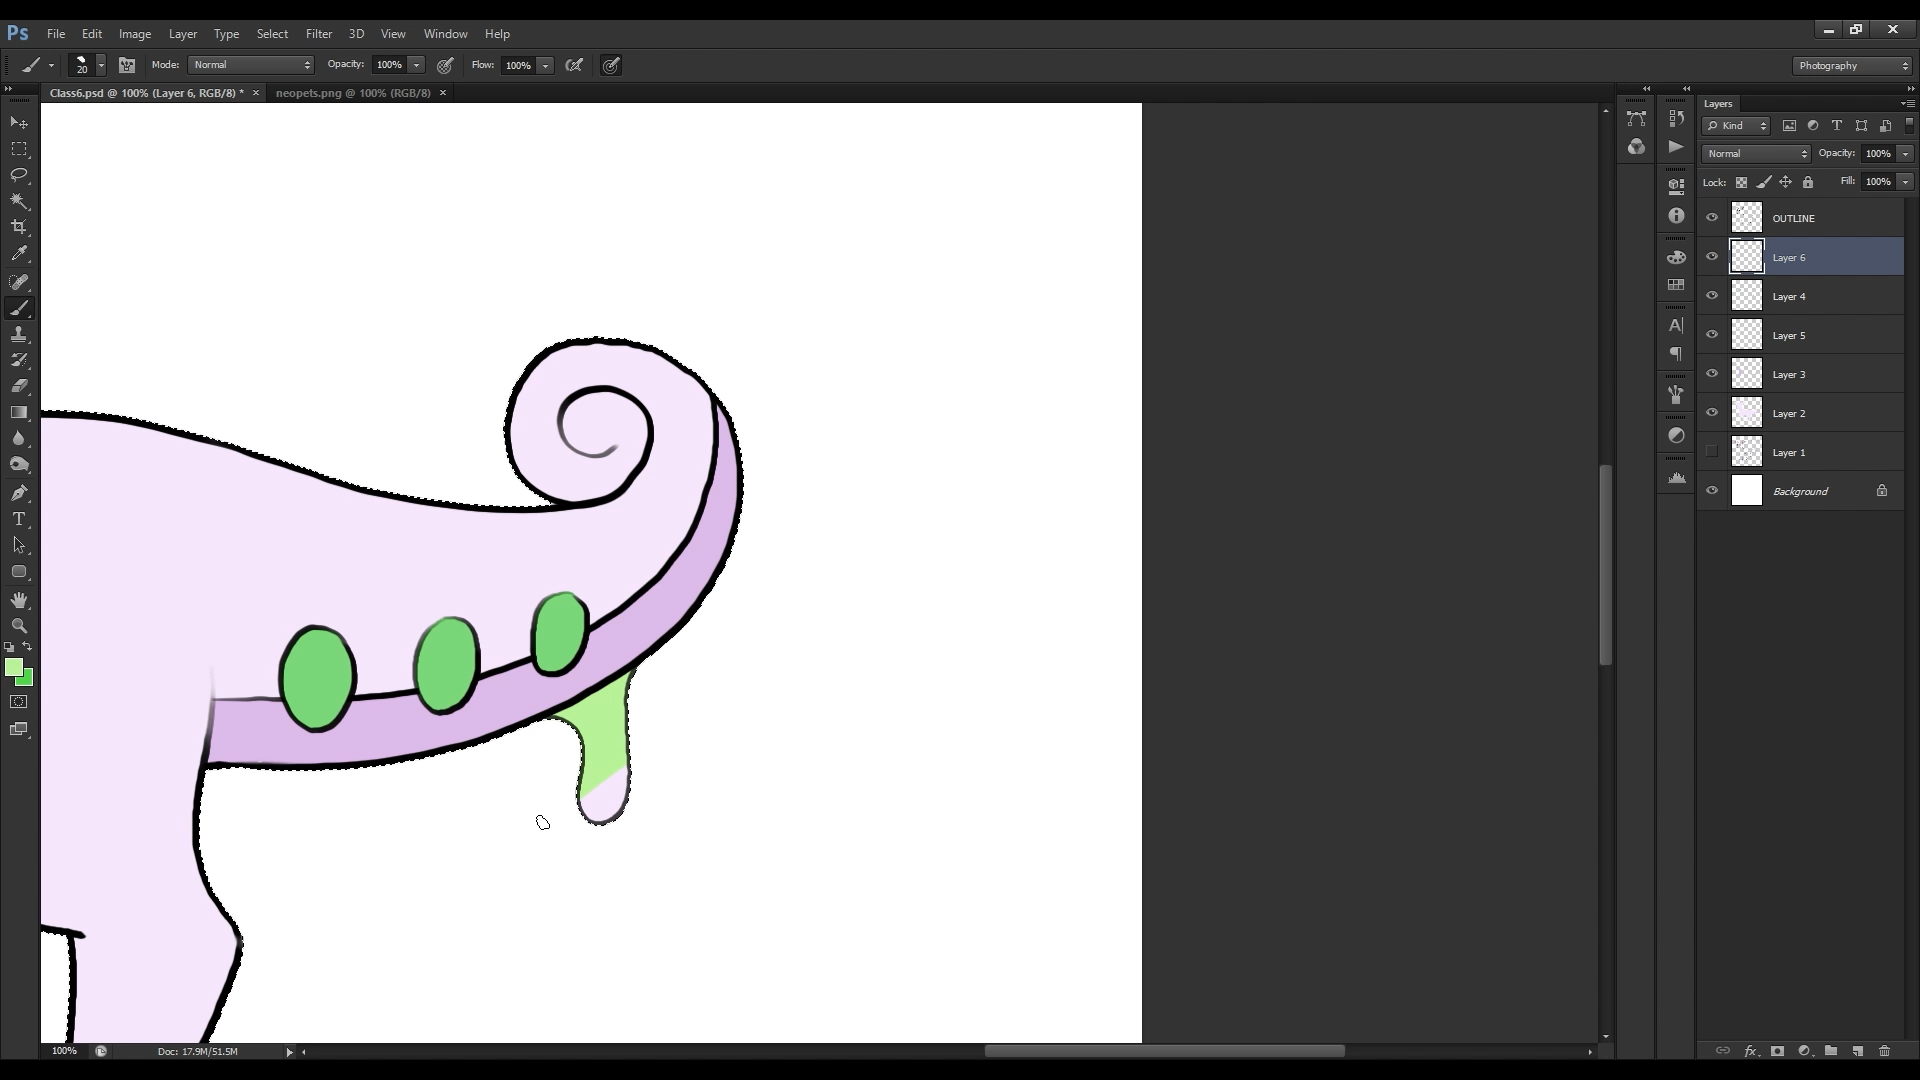This screenshot has width=1920, height=1080.
Task: Select the Eyedropper tool
Action: 19,254
